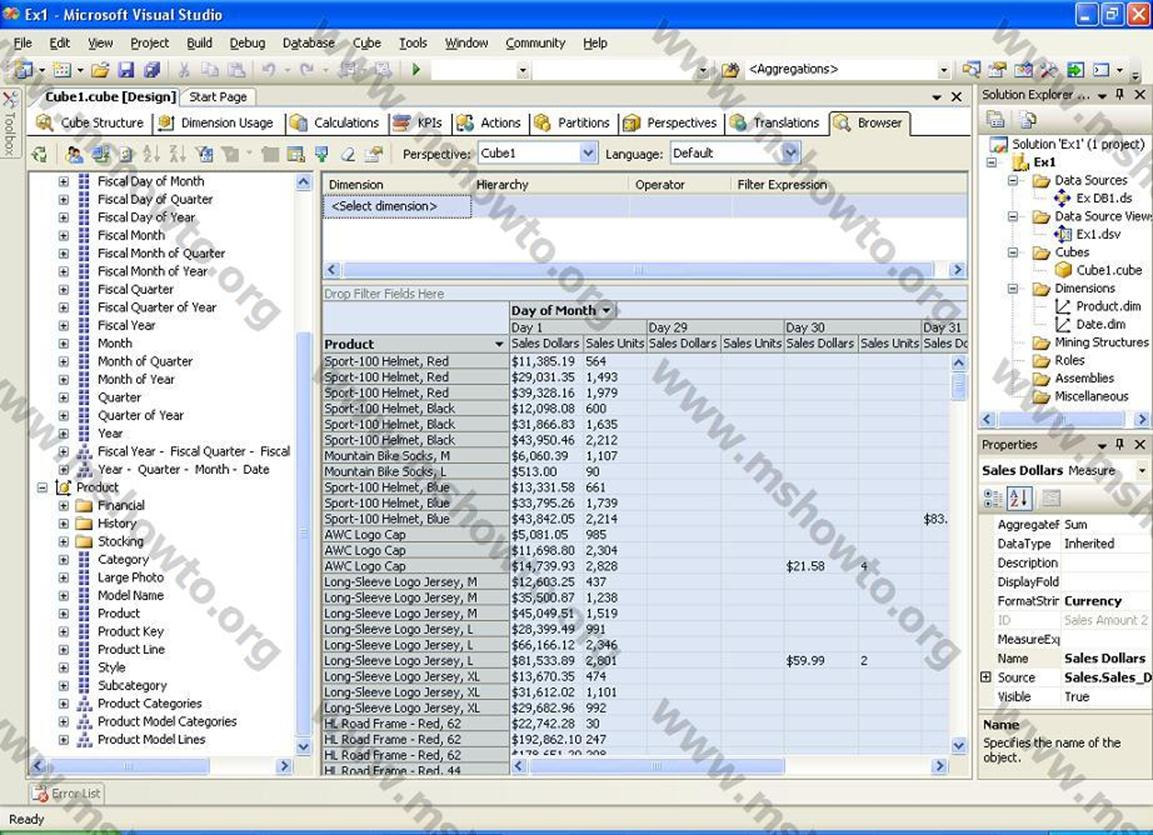
Task: Click the Change User icon in browser toolbar
Action: tap(73, 154)
